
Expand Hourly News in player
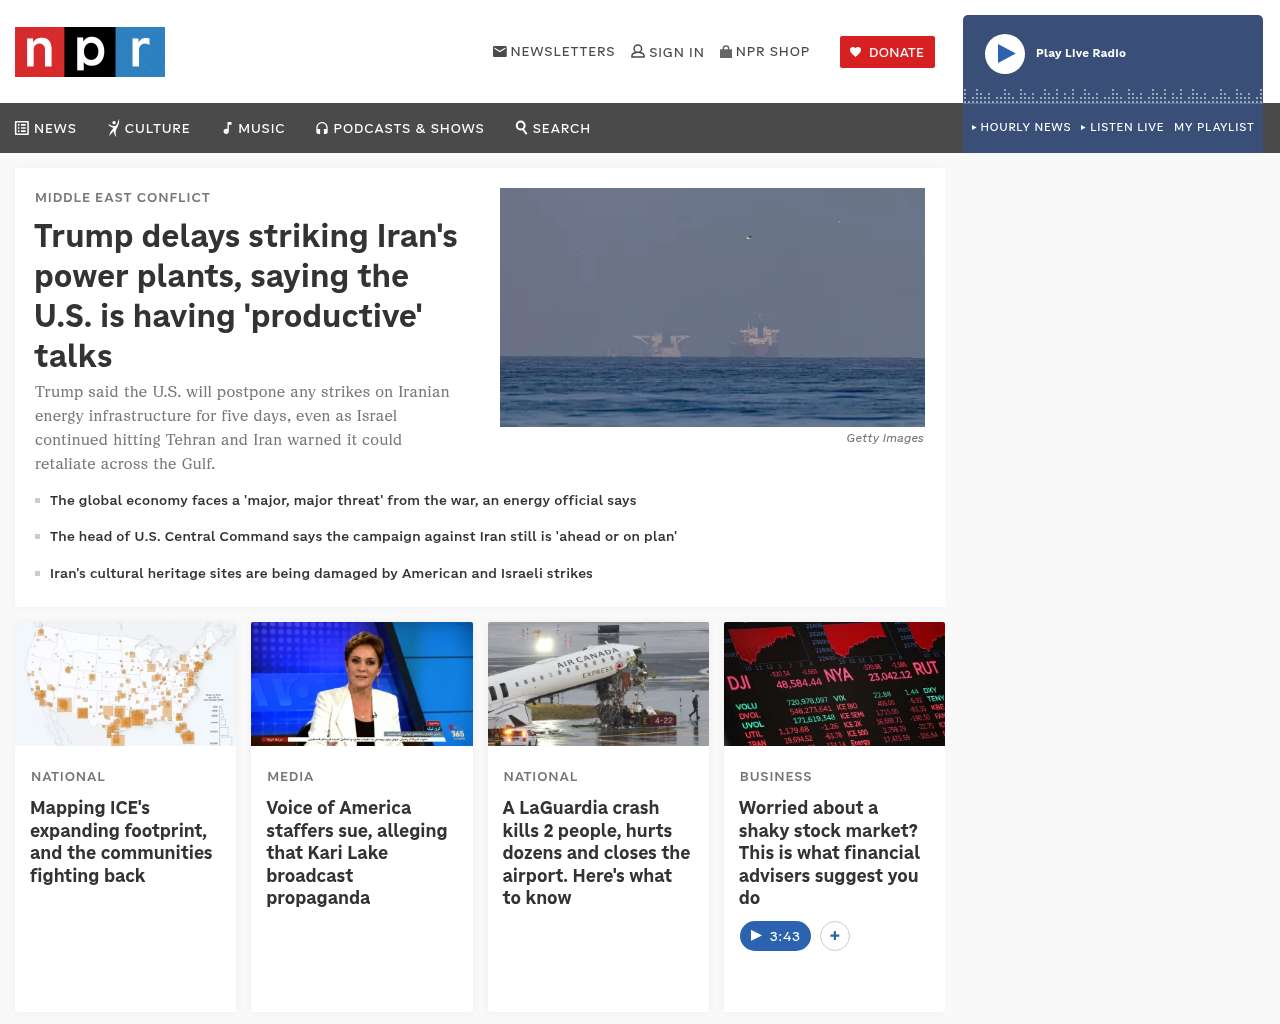click(x=1021, y=127)
